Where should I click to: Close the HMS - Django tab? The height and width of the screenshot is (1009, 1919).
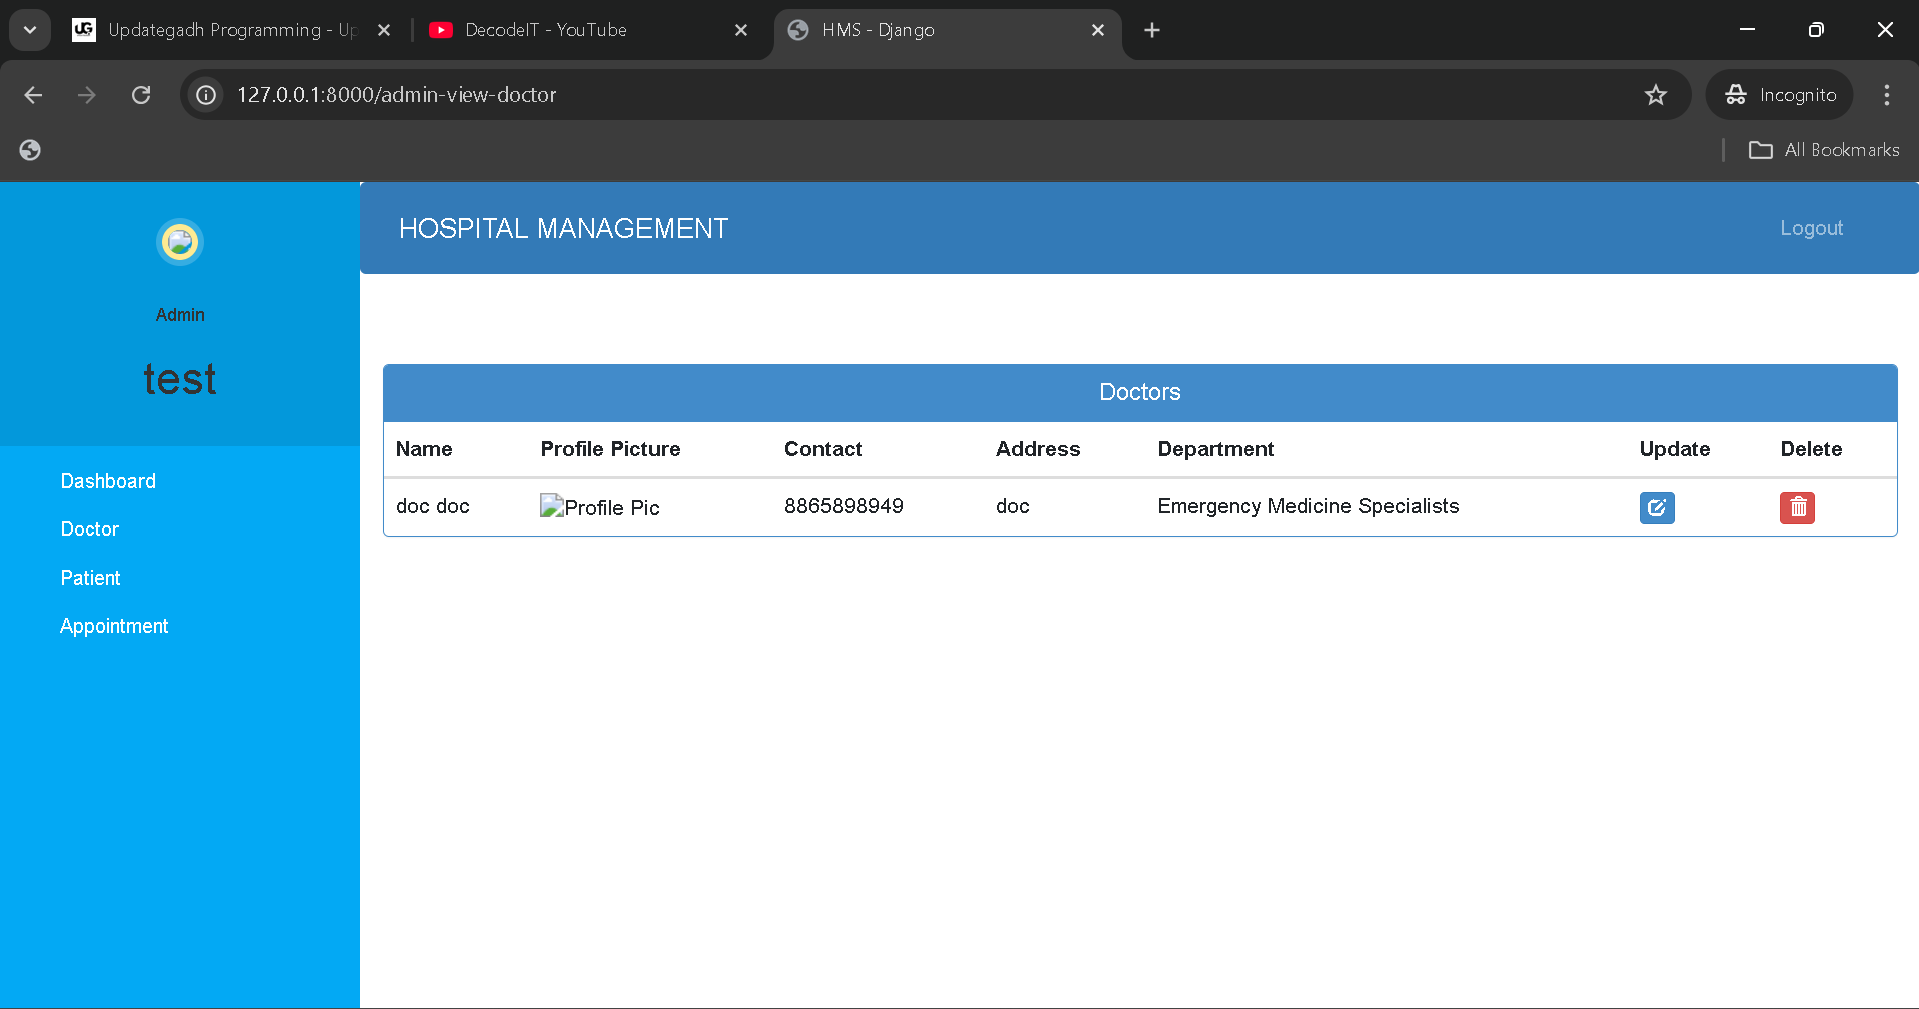click(x=1097, y=30)
